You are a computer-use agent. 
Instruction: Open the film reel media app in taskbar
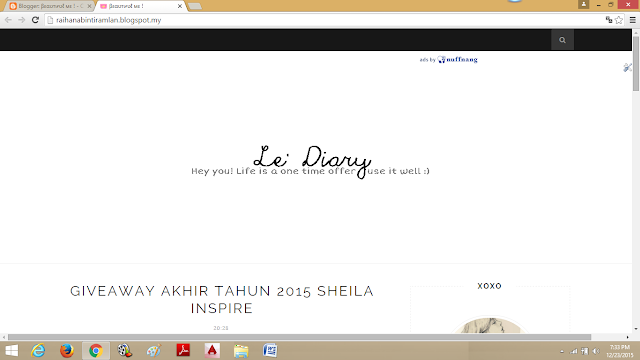pyautogui.click(x=124, y=351)
